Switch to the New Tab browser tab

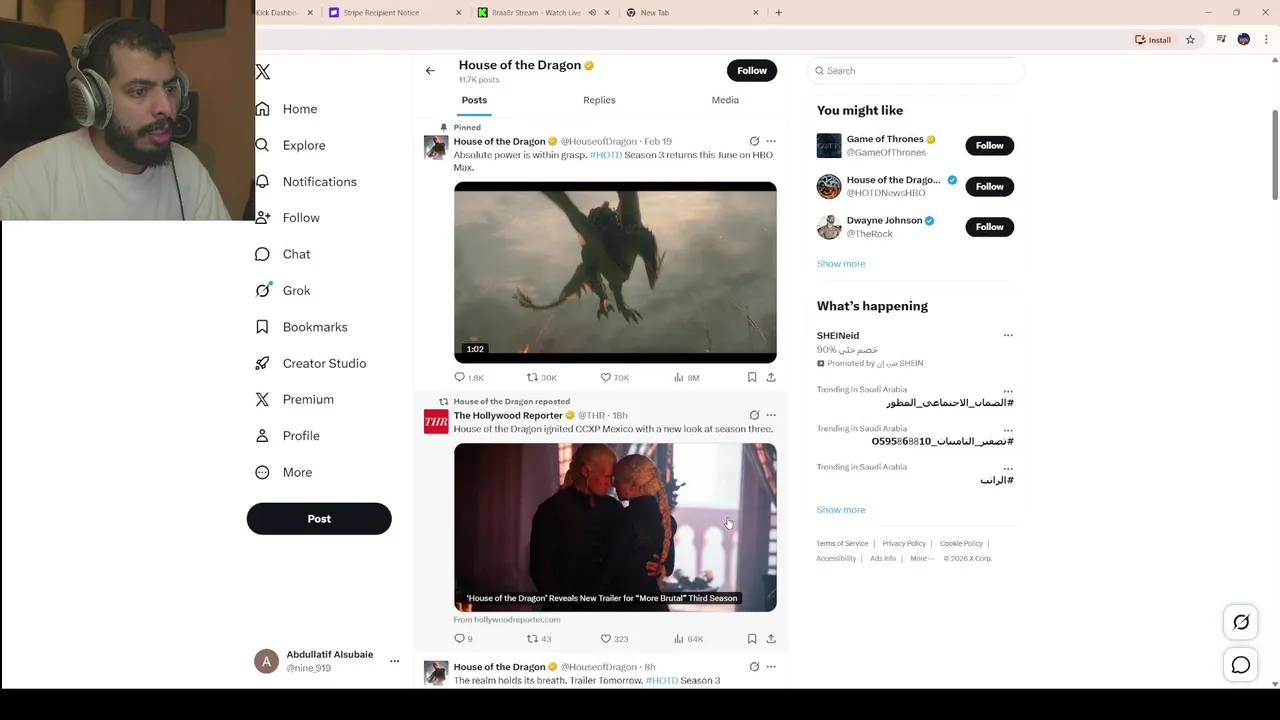(x=690, y=13)
